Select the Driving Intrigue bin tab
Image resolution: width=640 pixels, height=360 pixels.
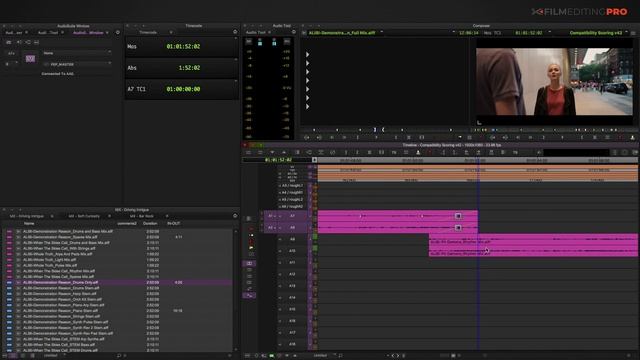point(27,216)
